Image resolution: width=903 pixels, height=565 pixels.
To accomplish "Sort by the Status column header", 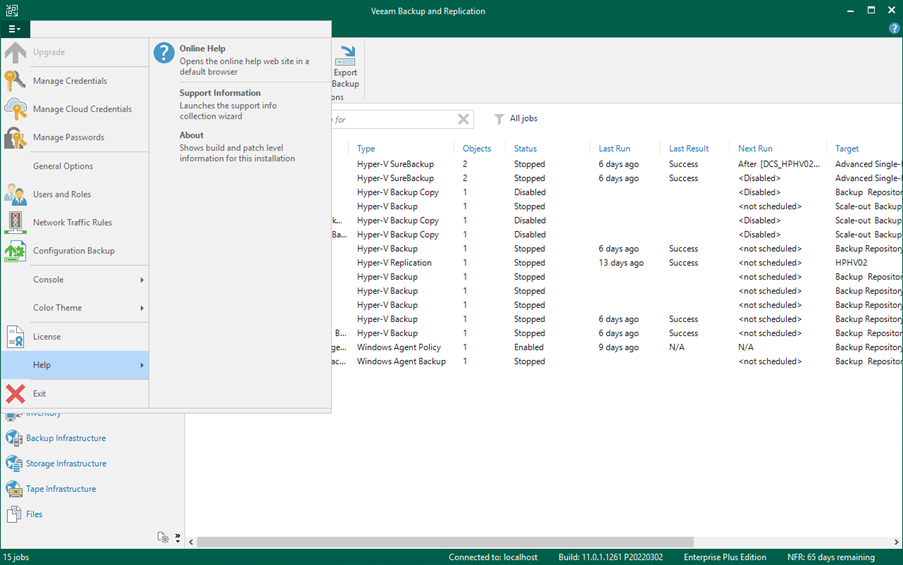I will pyautogui.click(x=525, y=149).
